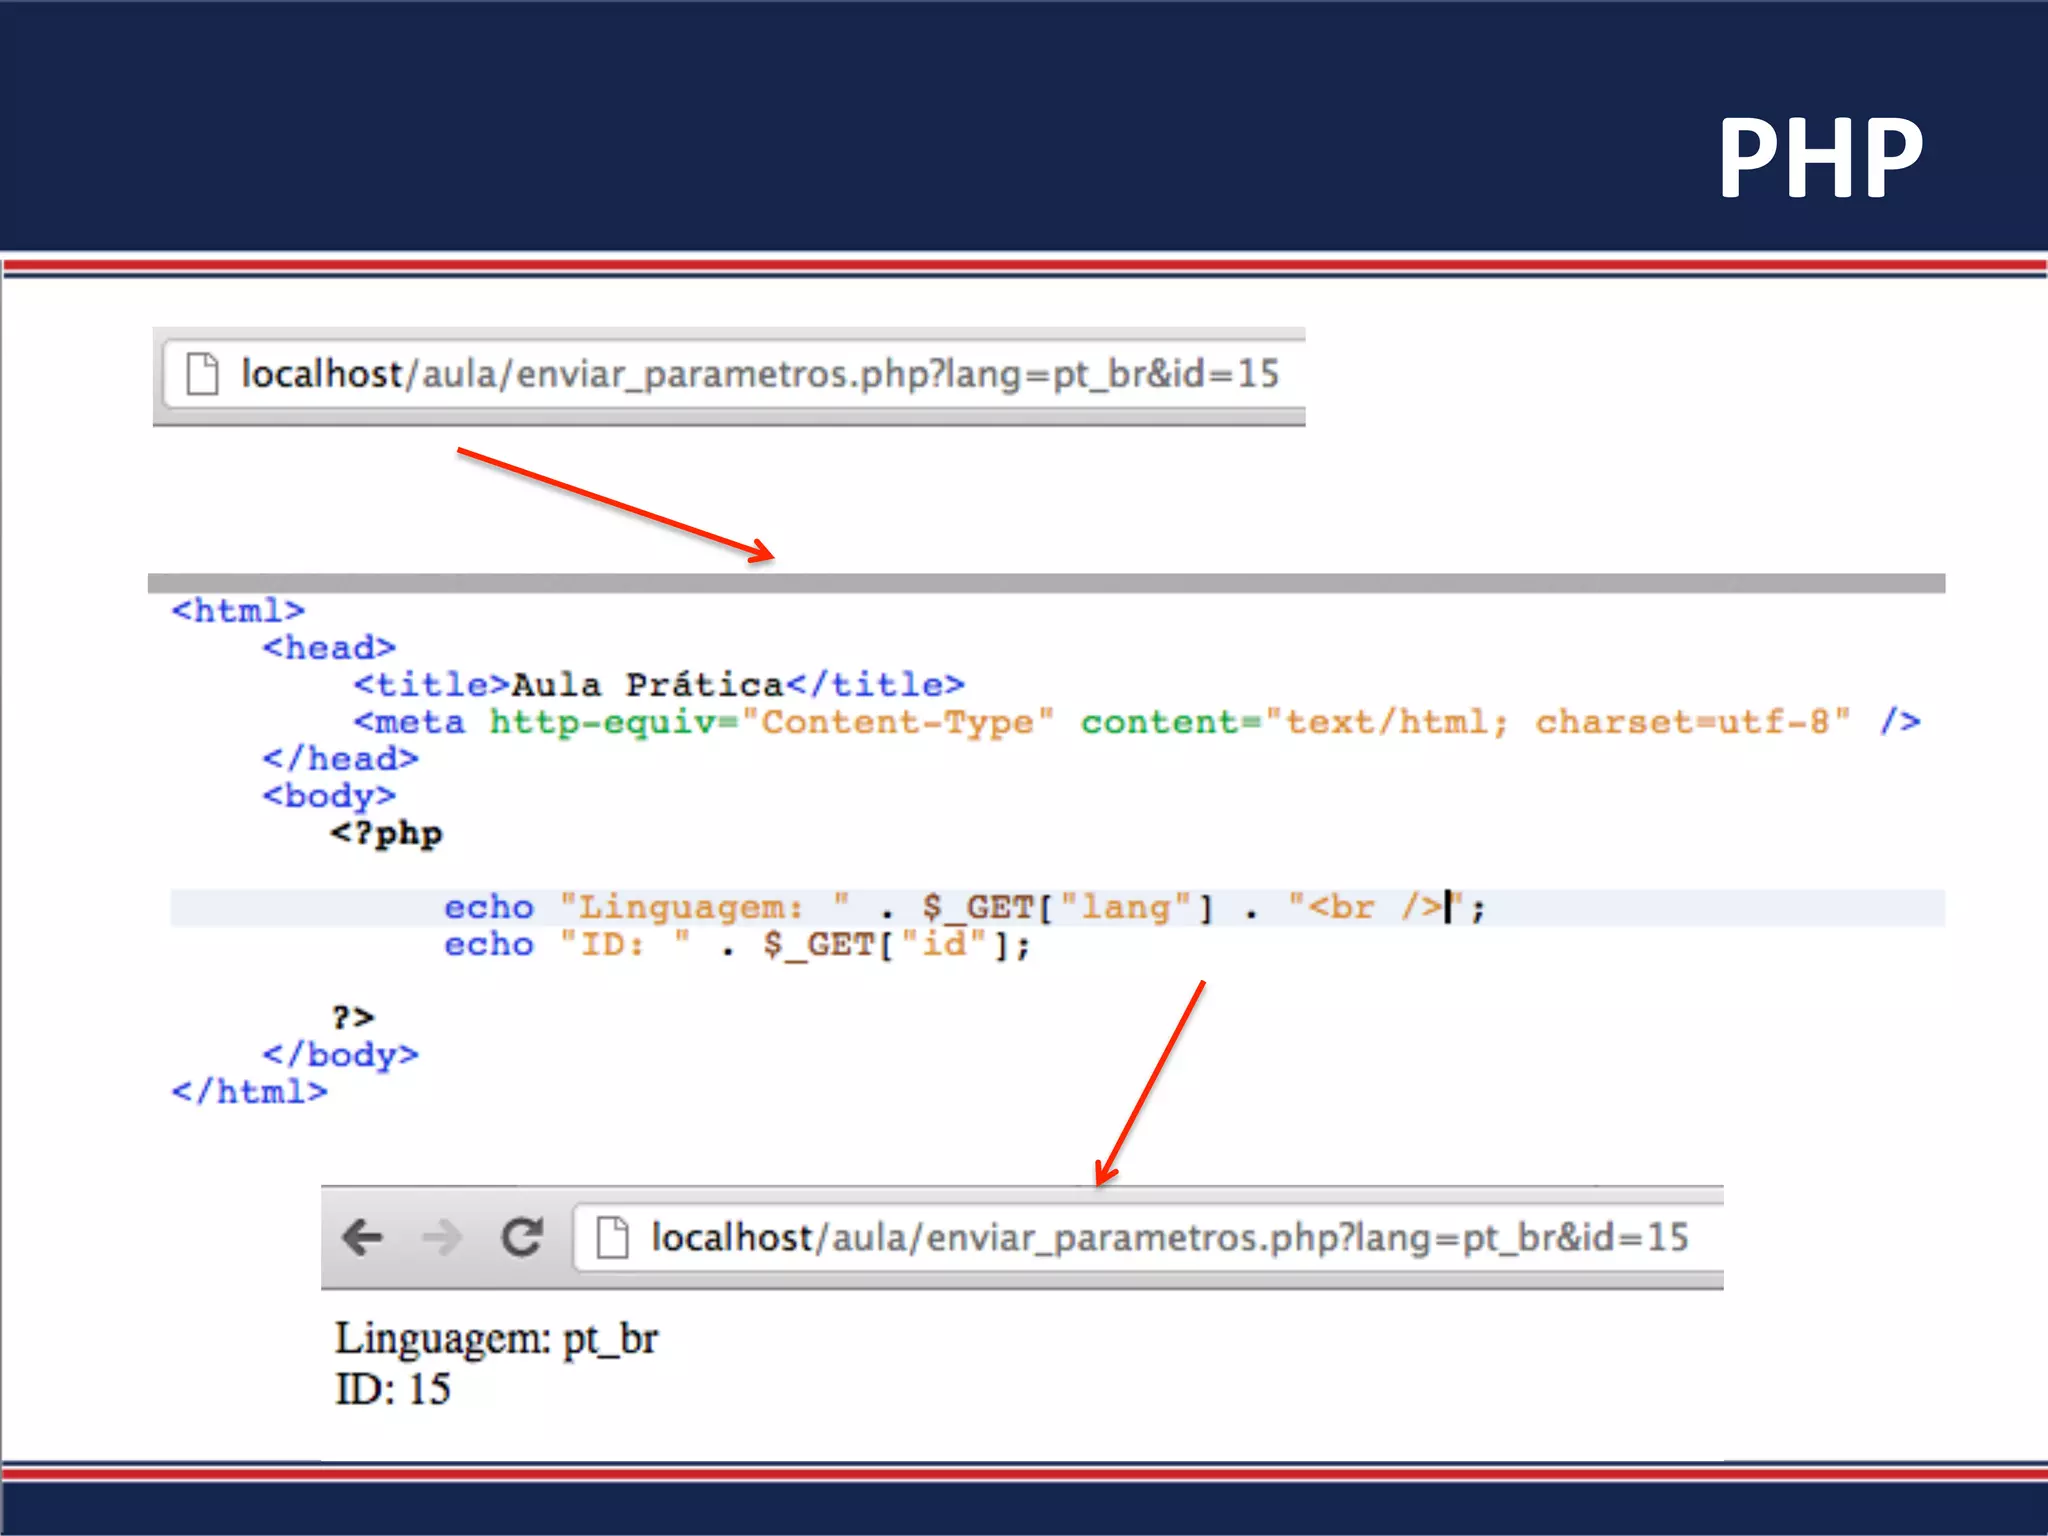
Task: Click page icon in bottom address bar
Action: [612, 1237]
